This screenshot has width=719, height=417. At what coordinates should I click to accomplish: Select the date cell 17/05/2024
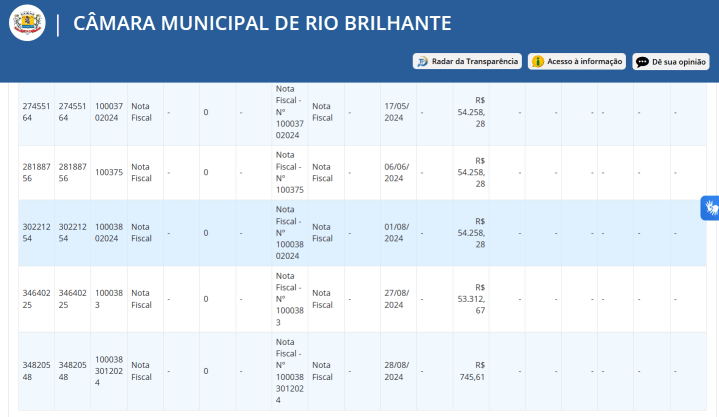pyautogui.click(x=397, y=111)
